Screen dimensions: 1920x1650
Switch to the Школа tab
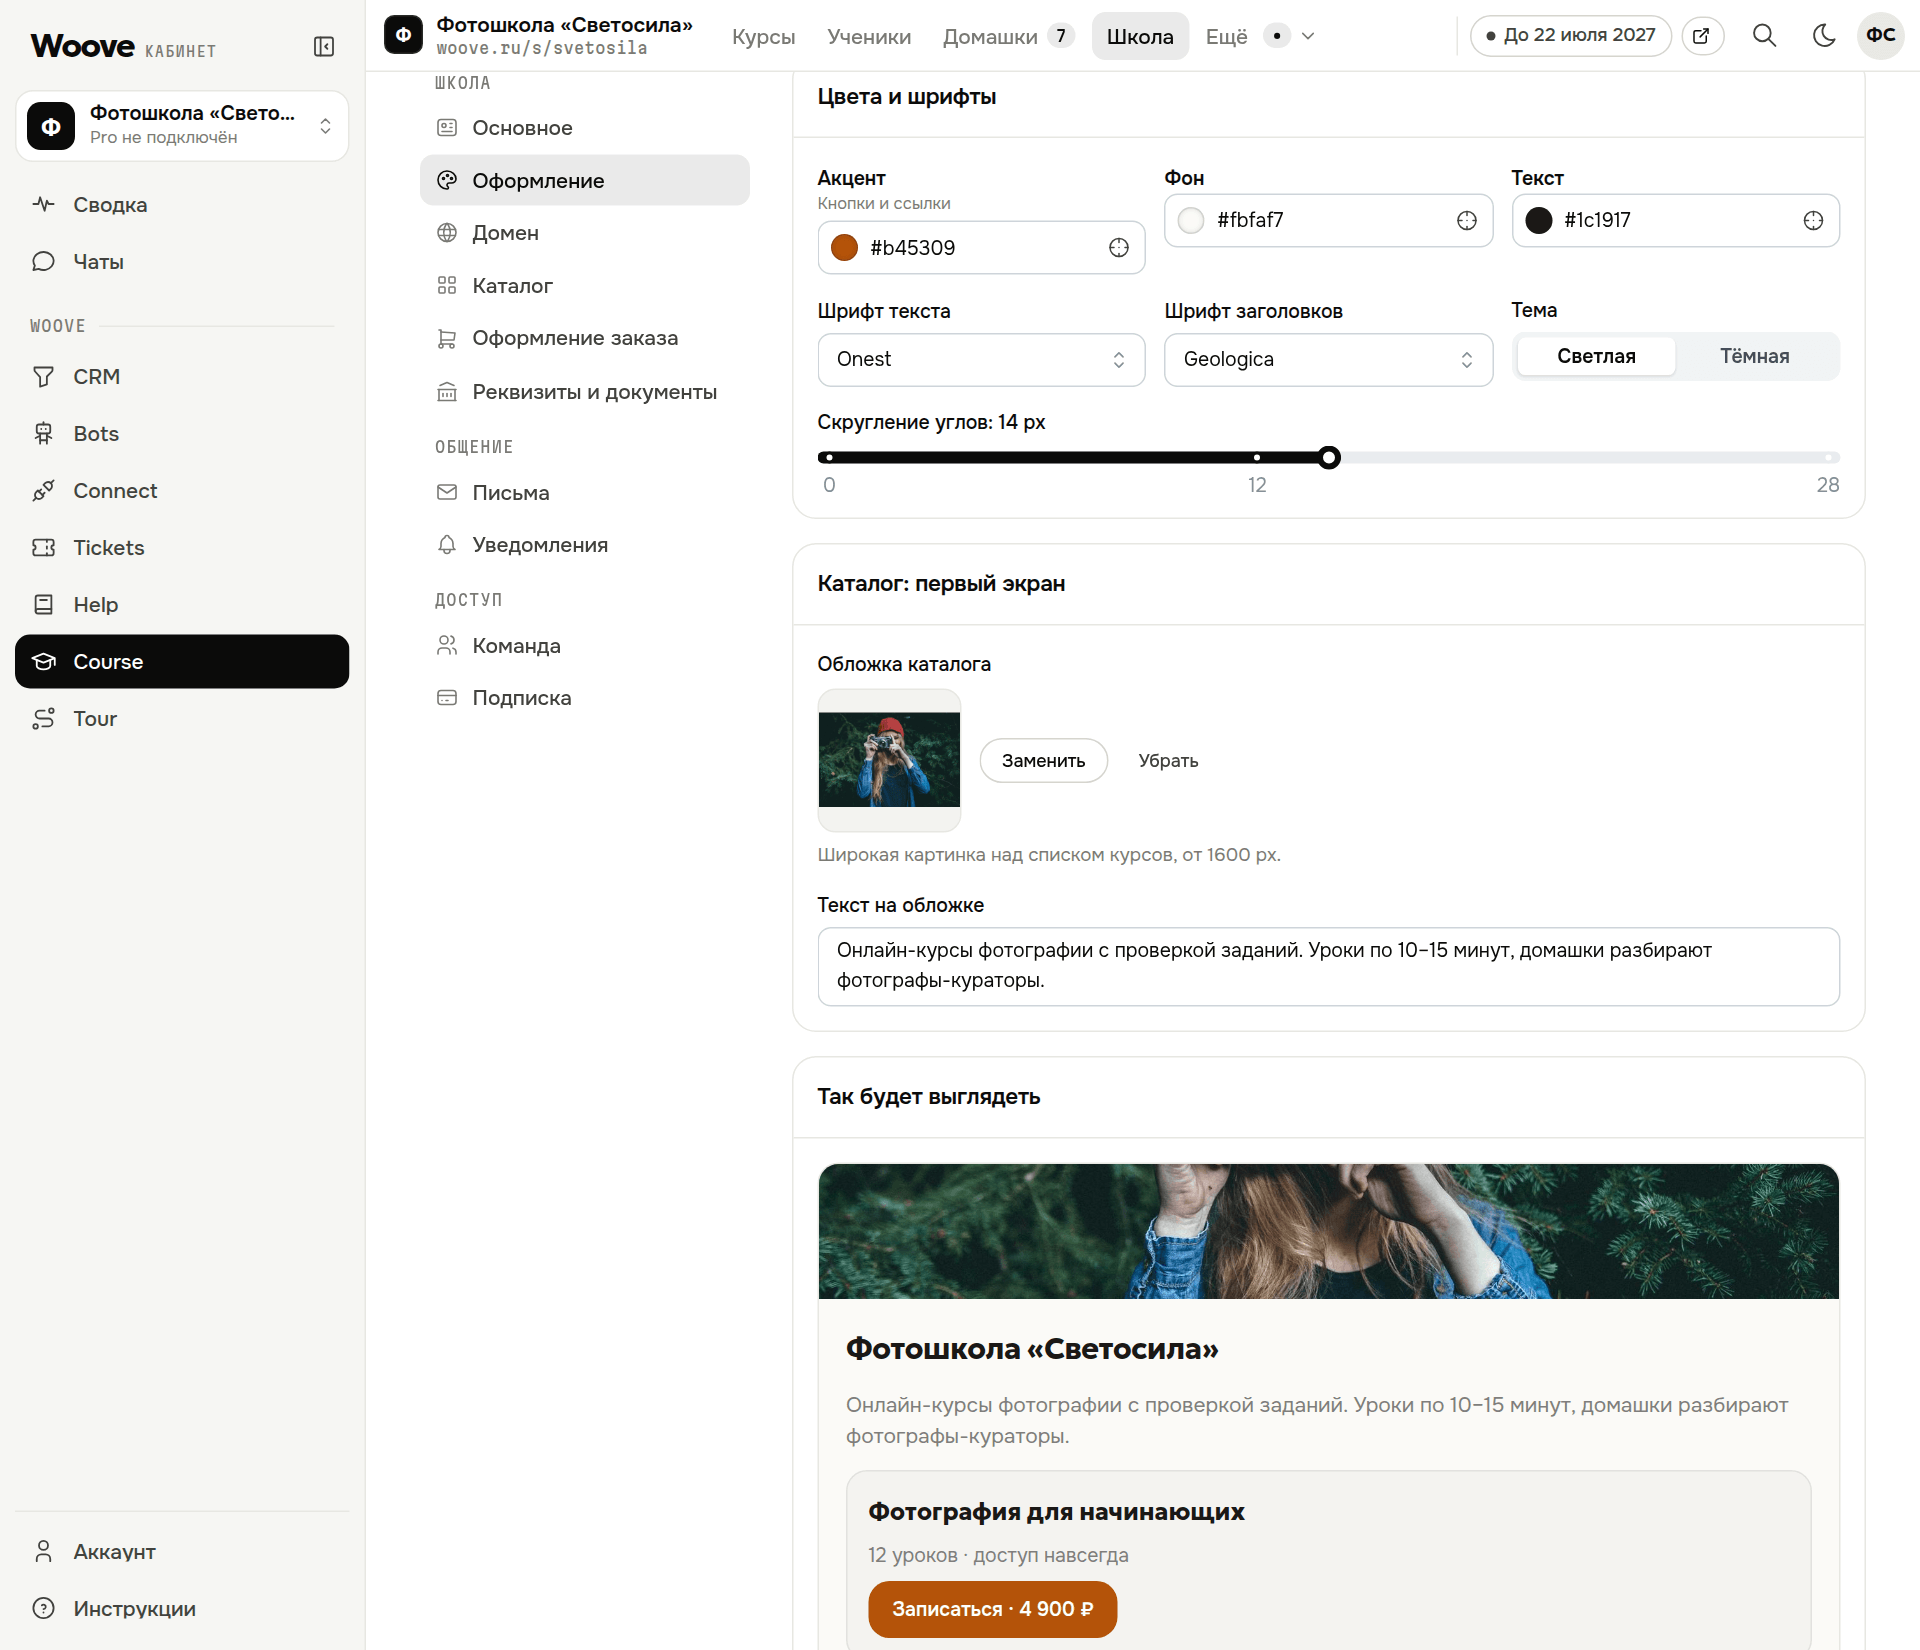pos(1140,37)
